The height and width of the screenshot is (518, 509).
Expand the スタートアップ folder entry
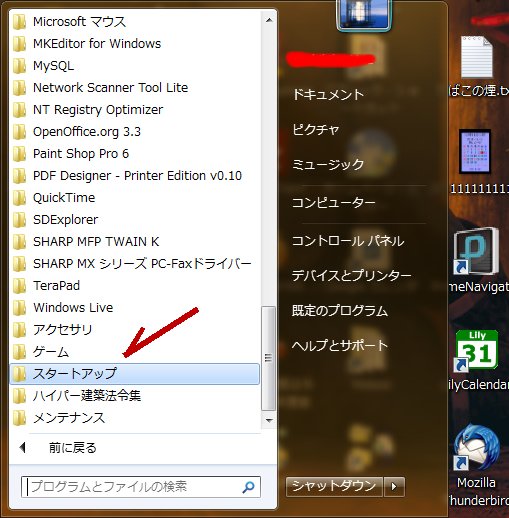(135, 374)
